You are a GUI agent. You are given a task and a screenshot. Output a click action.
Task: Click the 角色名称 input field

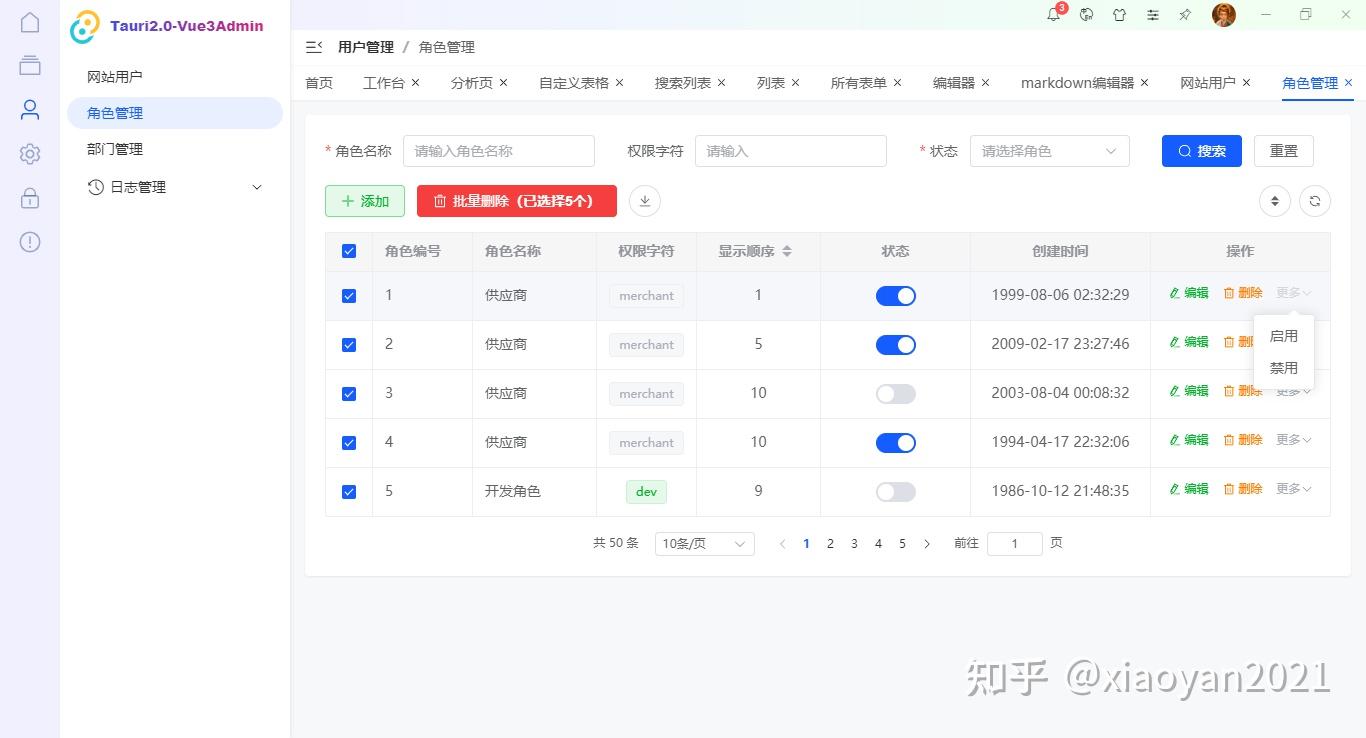pyautogui.click(x=498, y=150)
